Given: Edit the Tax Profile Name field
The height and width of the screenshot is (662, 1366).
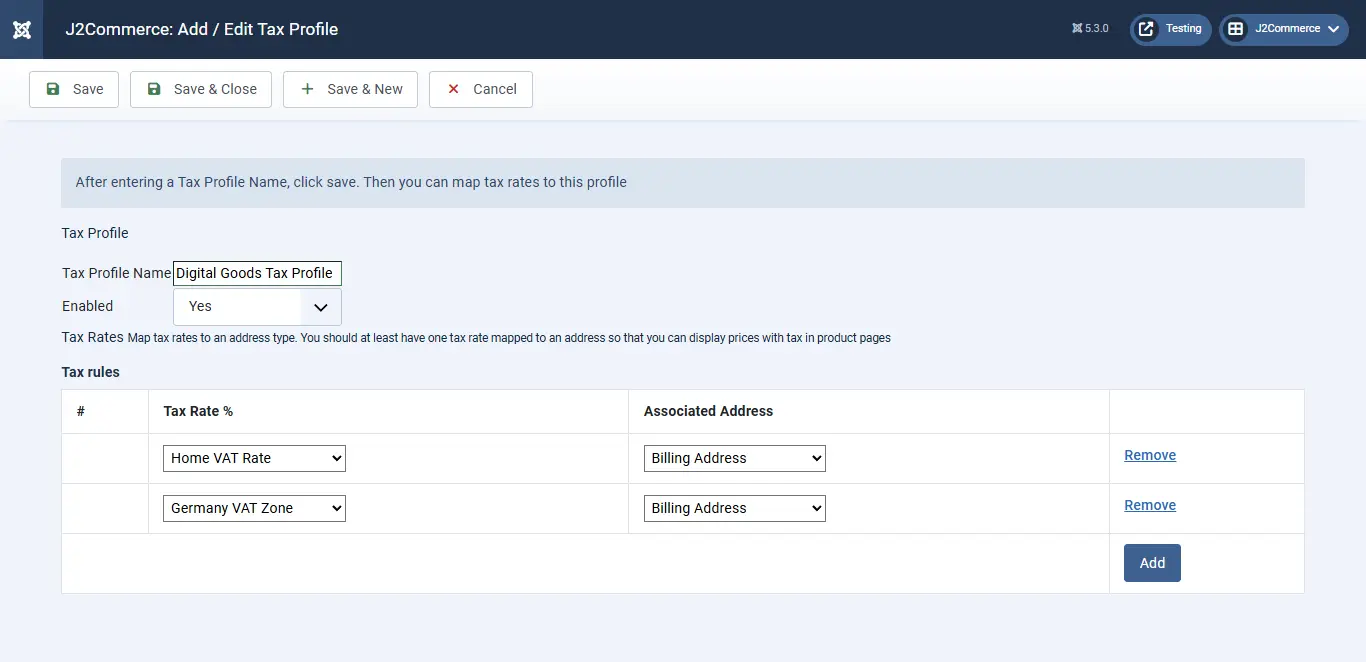Looking at the screenshot, I should [257, 273].
